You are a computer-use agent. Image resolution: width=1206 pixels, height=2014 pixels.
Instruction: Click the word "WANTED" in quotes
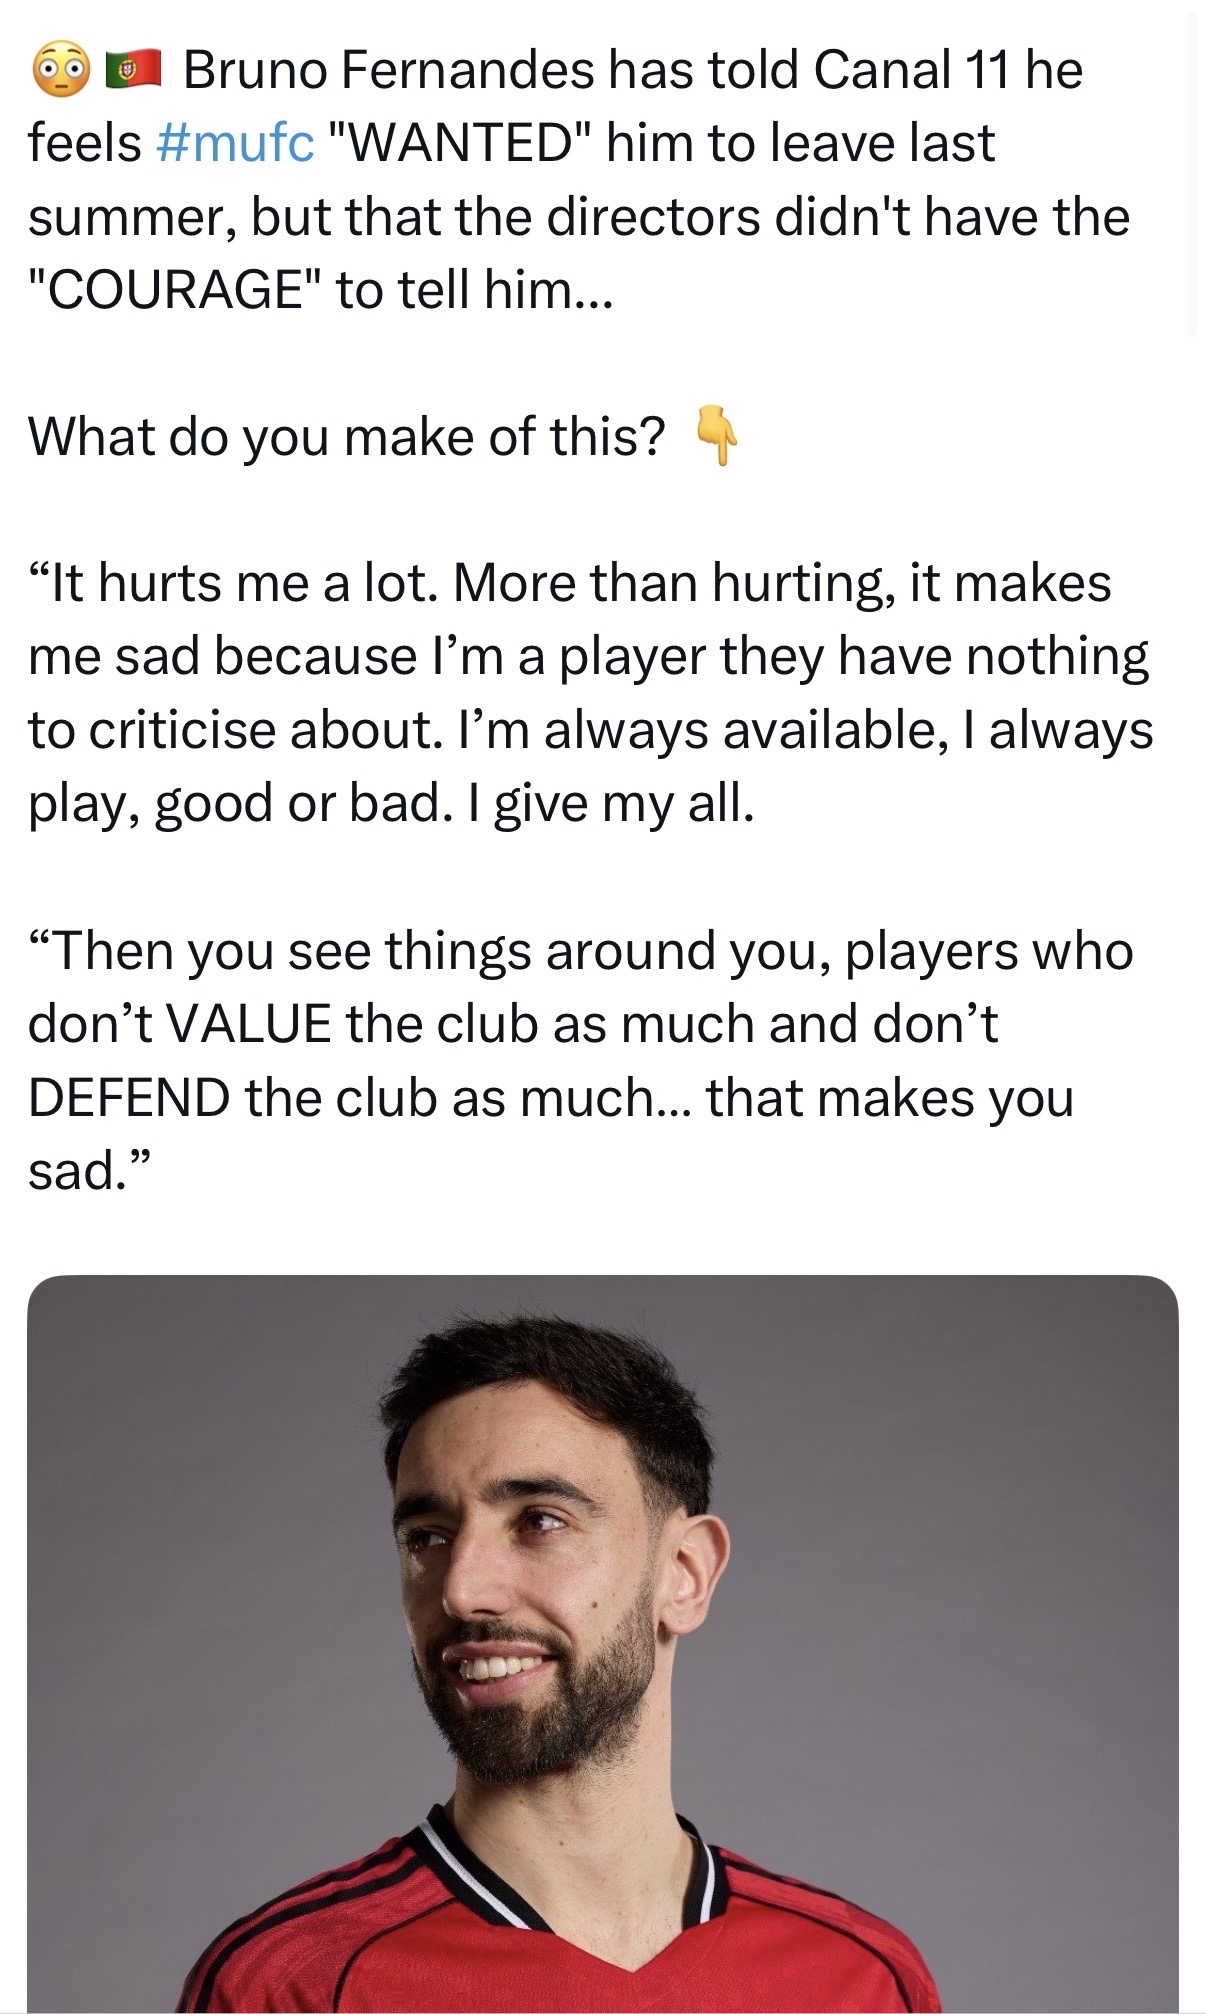[x=460, y=143]
